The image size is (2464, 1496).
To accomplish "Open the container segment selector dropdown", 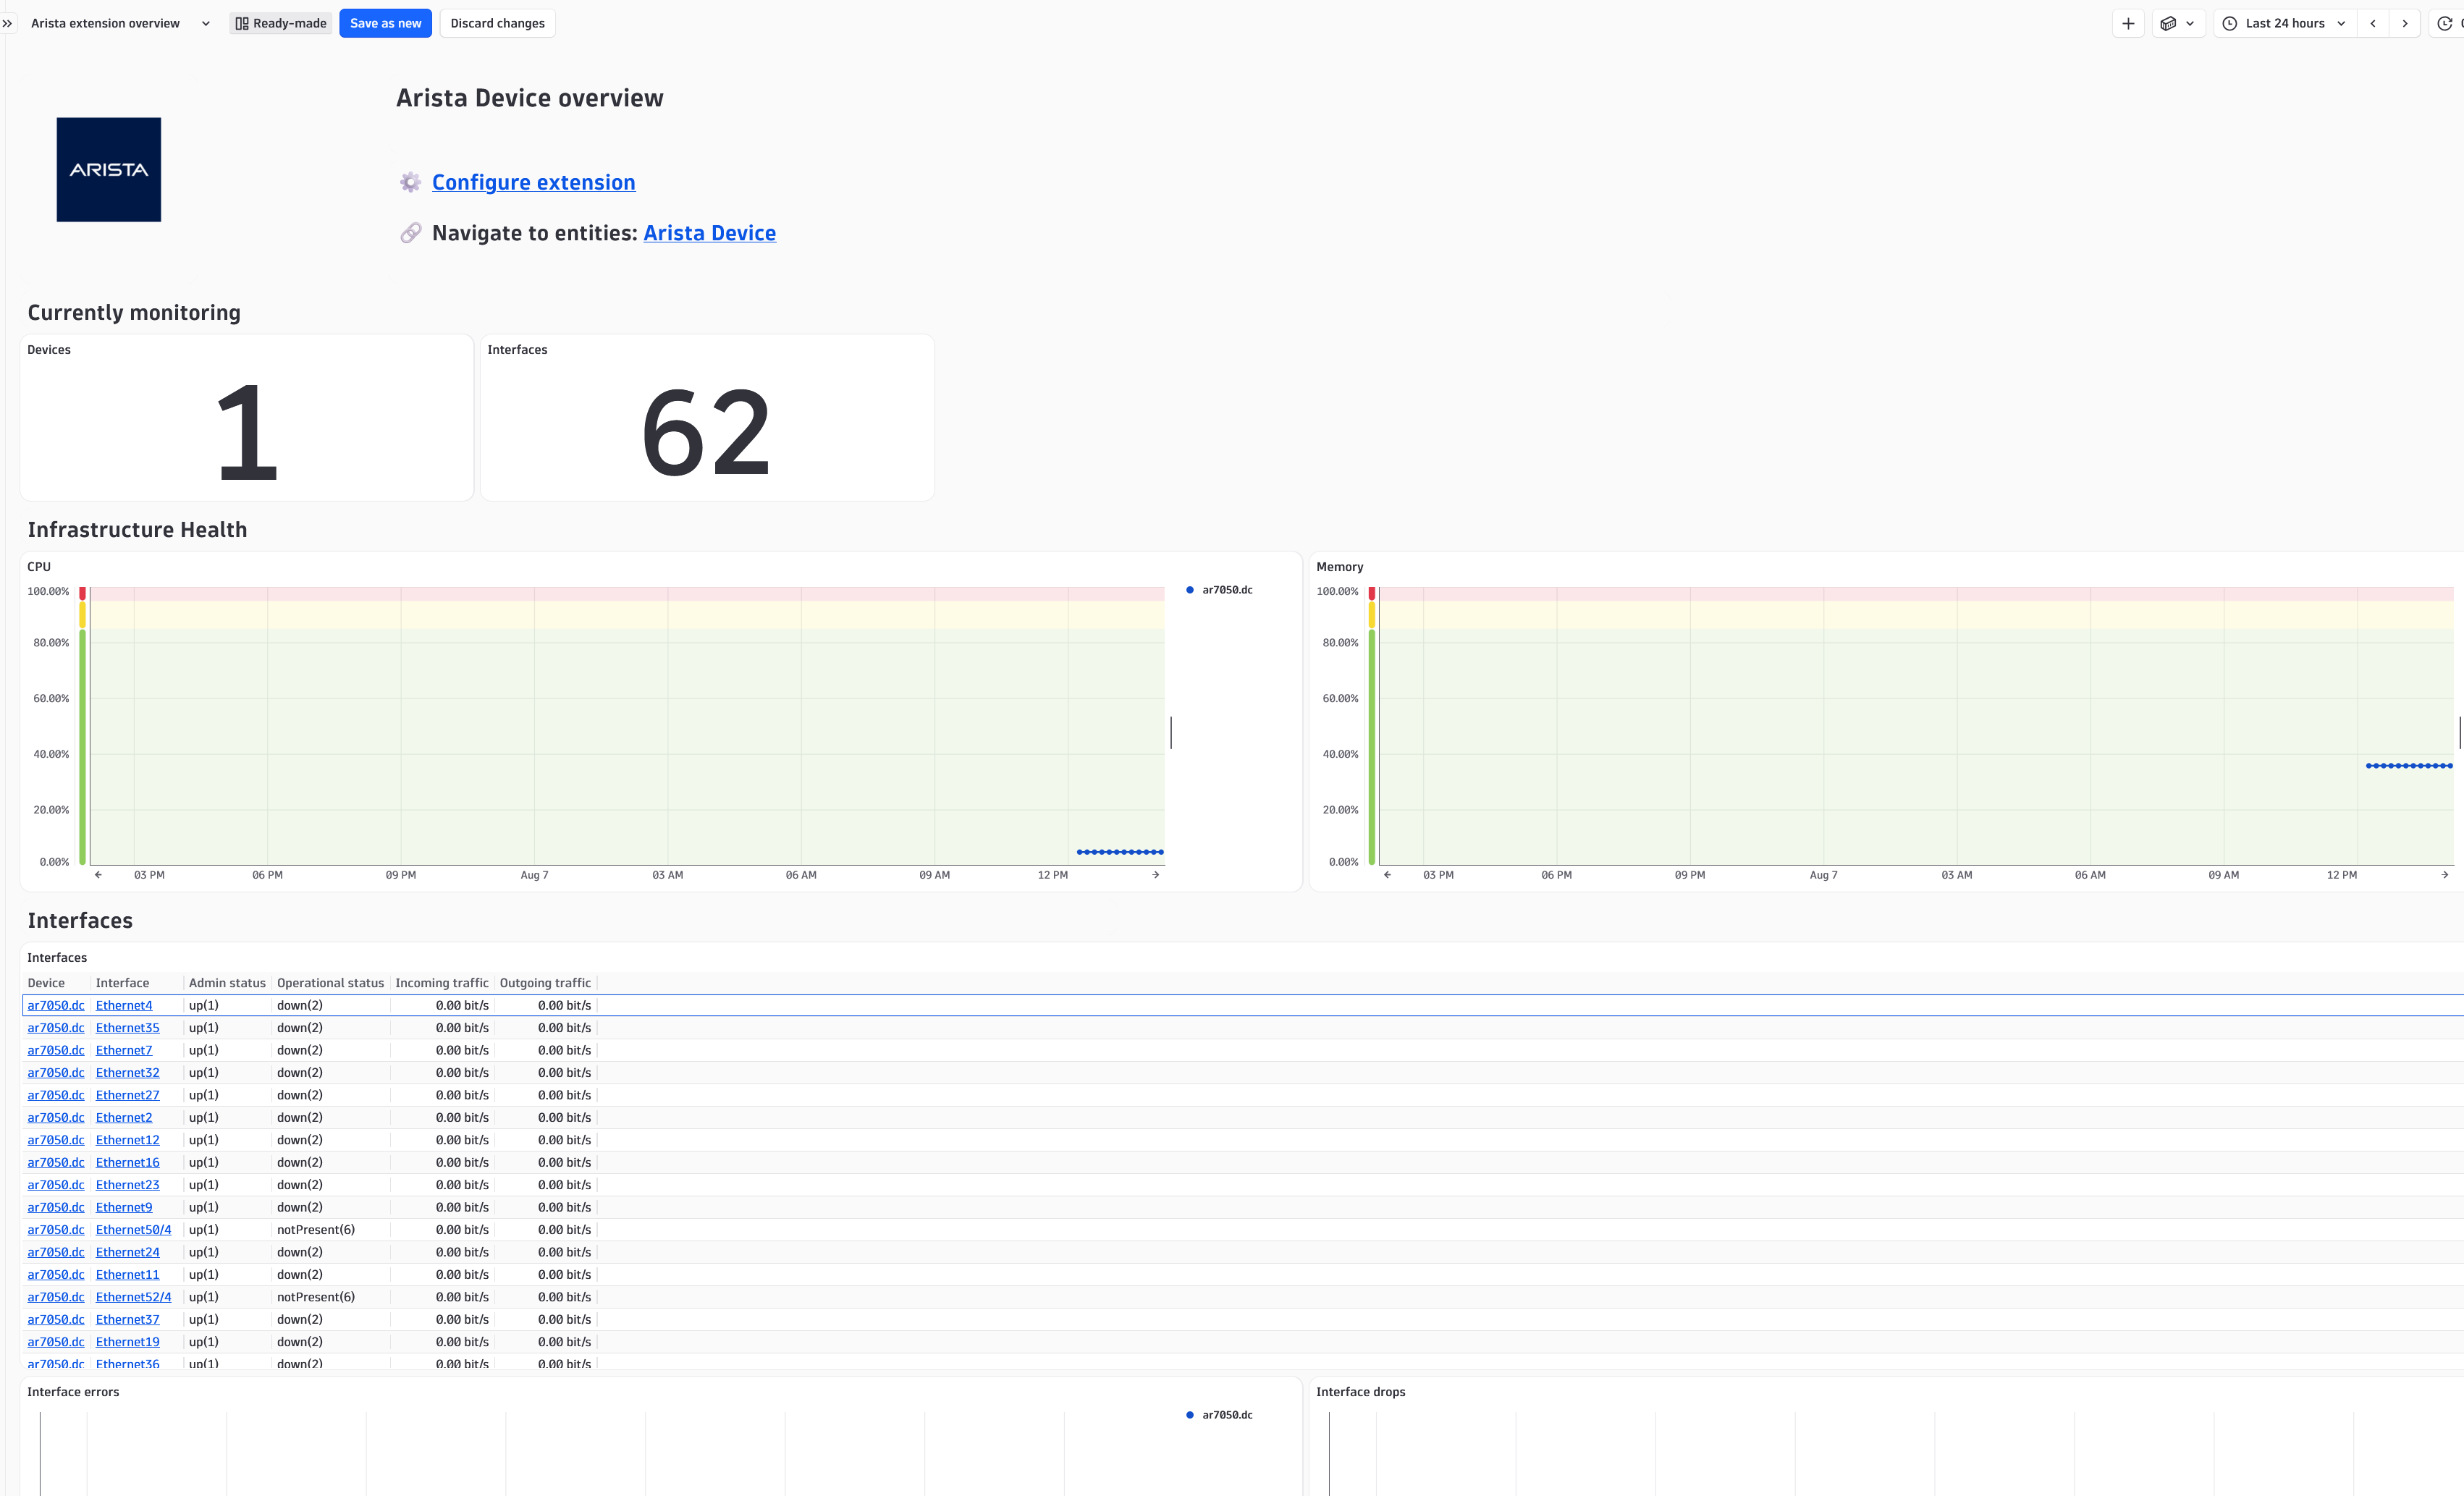I will (2178, 23).
